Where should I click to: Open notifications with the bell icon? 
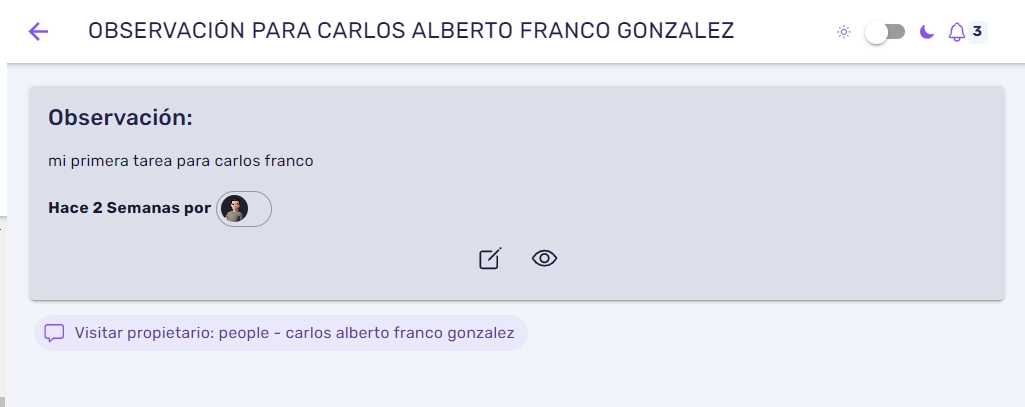click(x=956, y=32)
